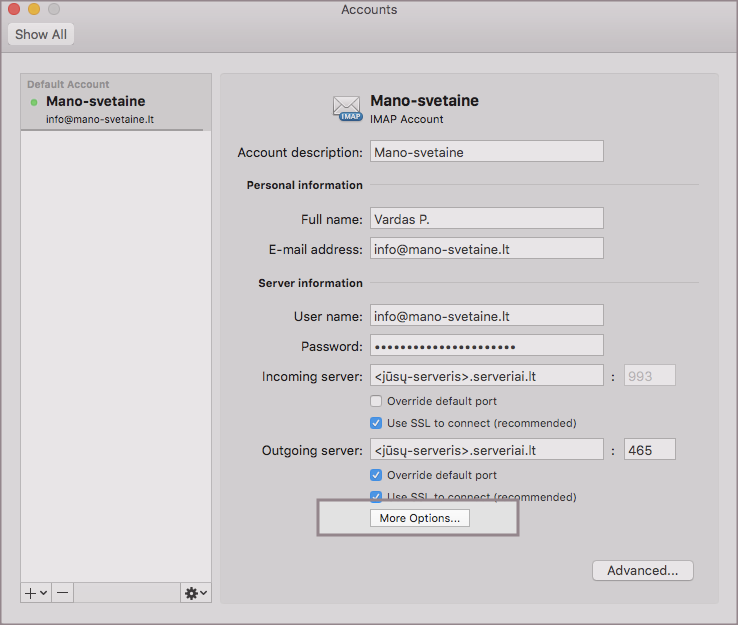
Task: Toggle incoming server Use SSL checkbox
Action: (x=377, y=423)
